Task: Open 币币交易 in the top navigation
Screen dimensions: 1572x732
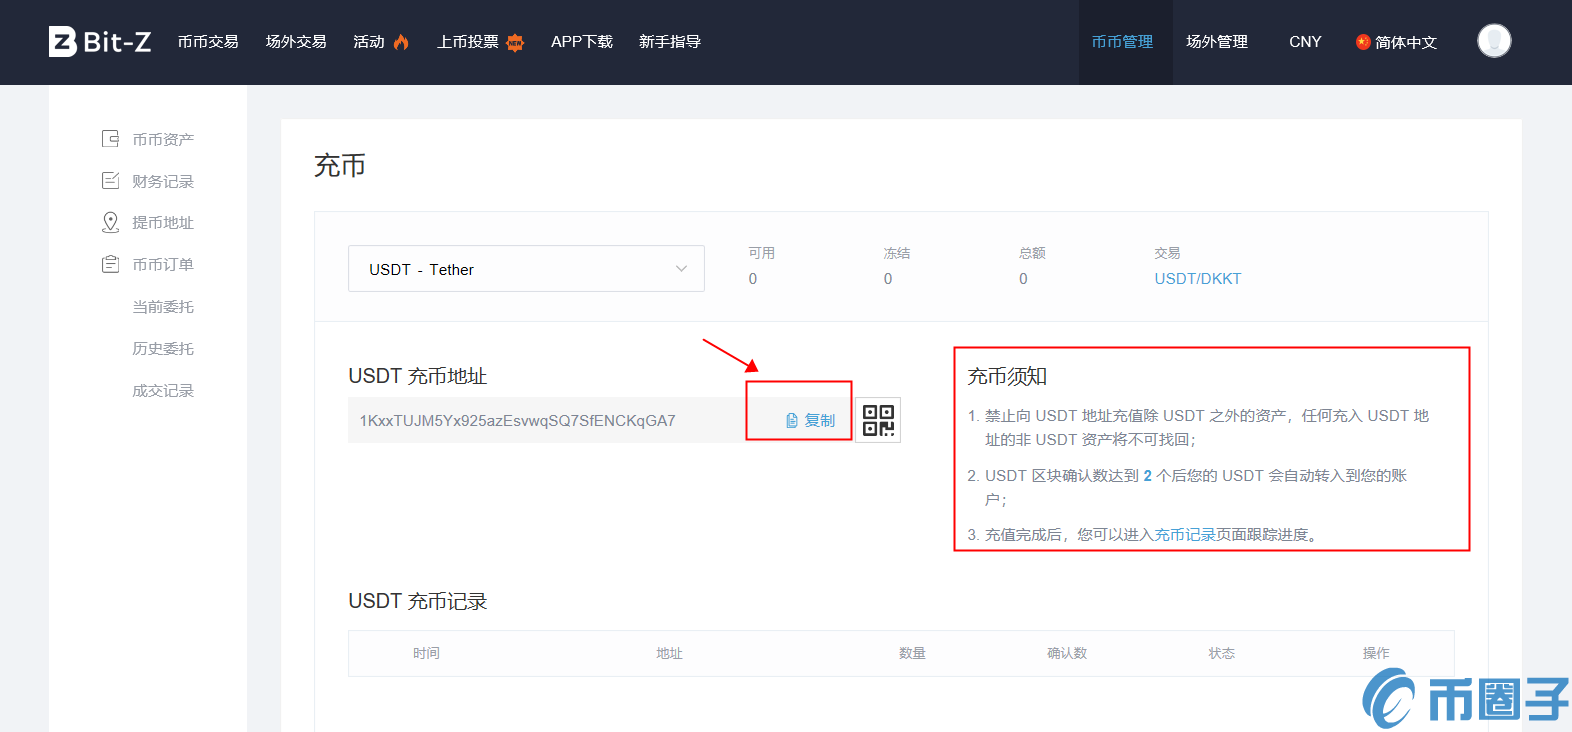Action: (208, 42)
